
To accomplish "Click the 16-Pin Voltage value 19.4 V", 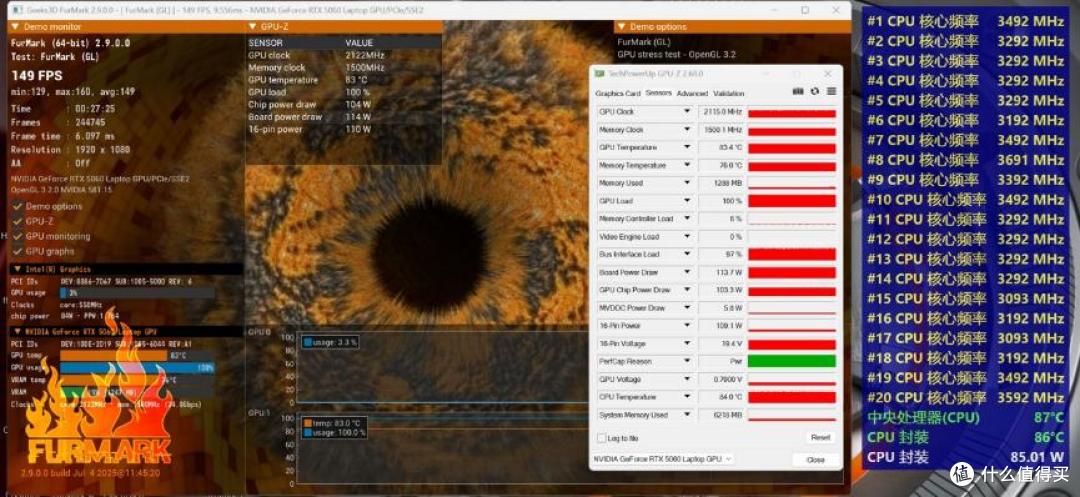I will pos(721,343).
